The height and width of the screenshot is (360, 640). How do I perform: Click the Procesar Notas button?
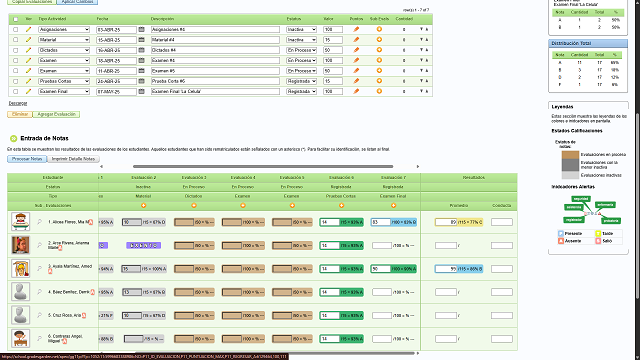click(27, 159)
